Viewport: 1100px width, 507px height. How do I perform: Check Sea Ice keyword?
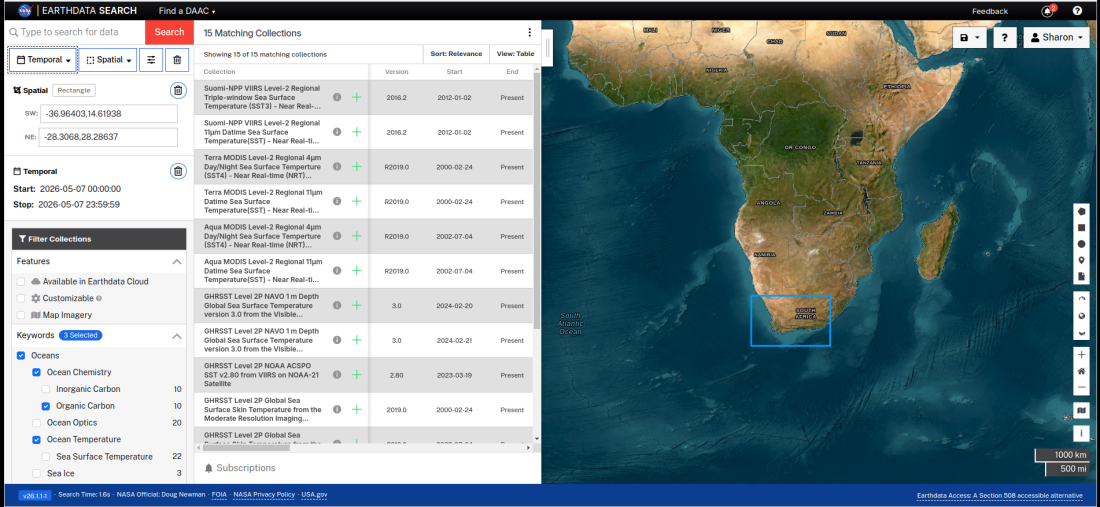(36, 473)
